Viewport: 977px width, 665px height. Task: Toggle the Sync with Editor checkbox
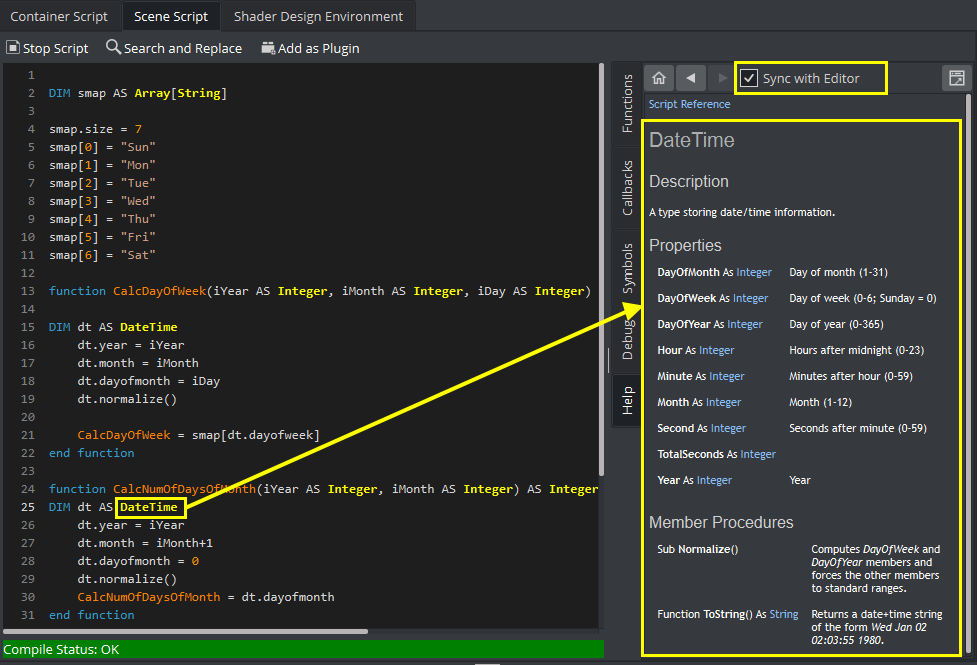(749, 78)
